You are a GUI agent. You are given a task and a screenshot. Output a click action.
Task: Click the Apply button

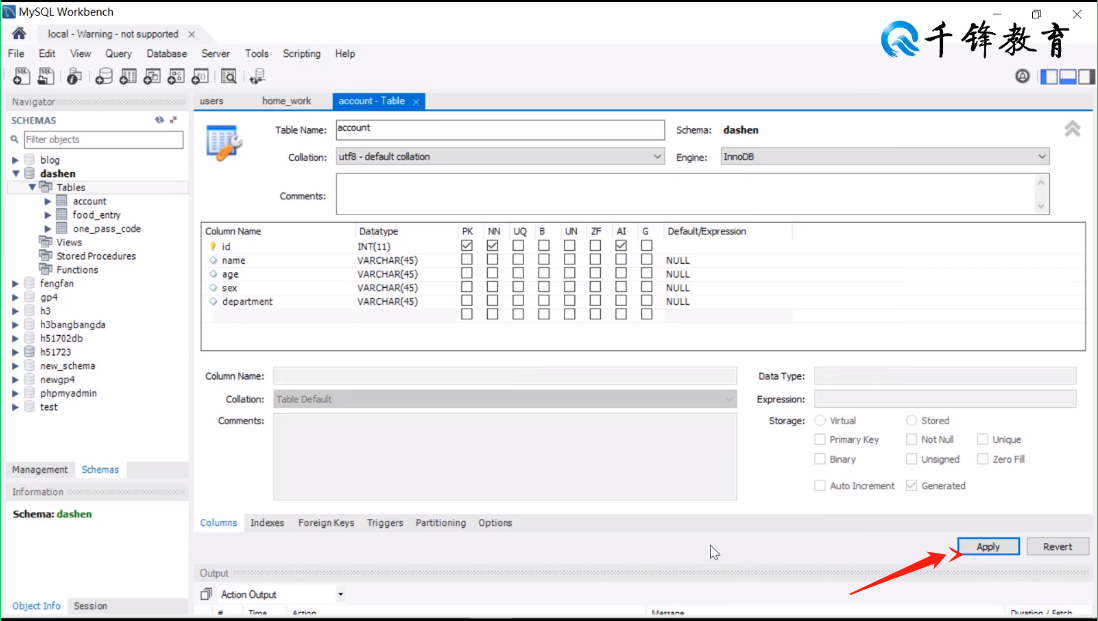click(x=988, y=547)
